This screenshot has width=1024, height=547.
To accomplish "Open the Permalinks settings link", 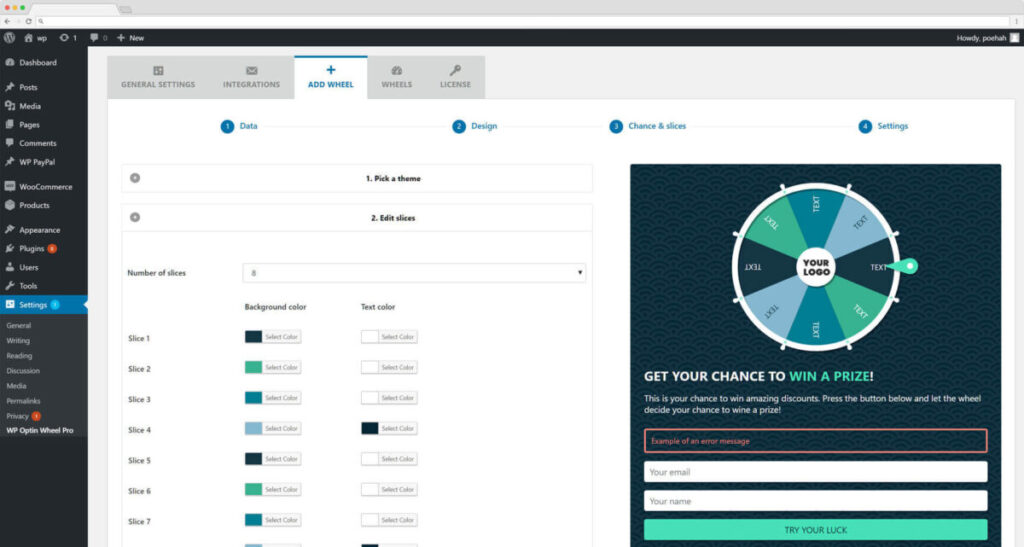I will (x=24, y=400).
